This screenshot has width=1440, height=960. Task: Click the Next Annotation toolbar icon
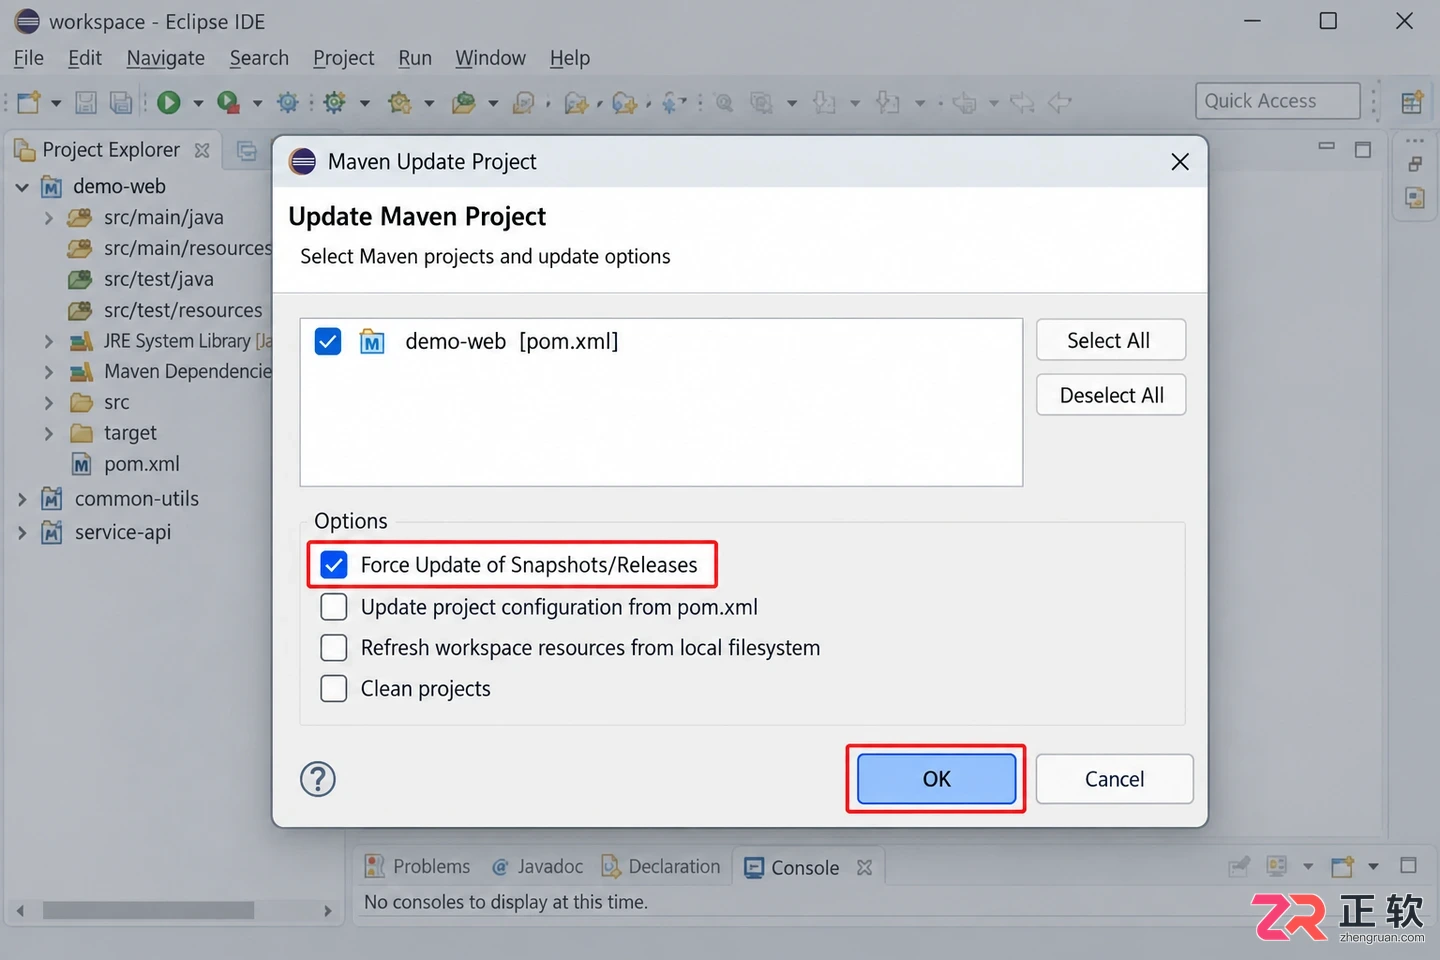pyautogui.click(x=824, y=102)
